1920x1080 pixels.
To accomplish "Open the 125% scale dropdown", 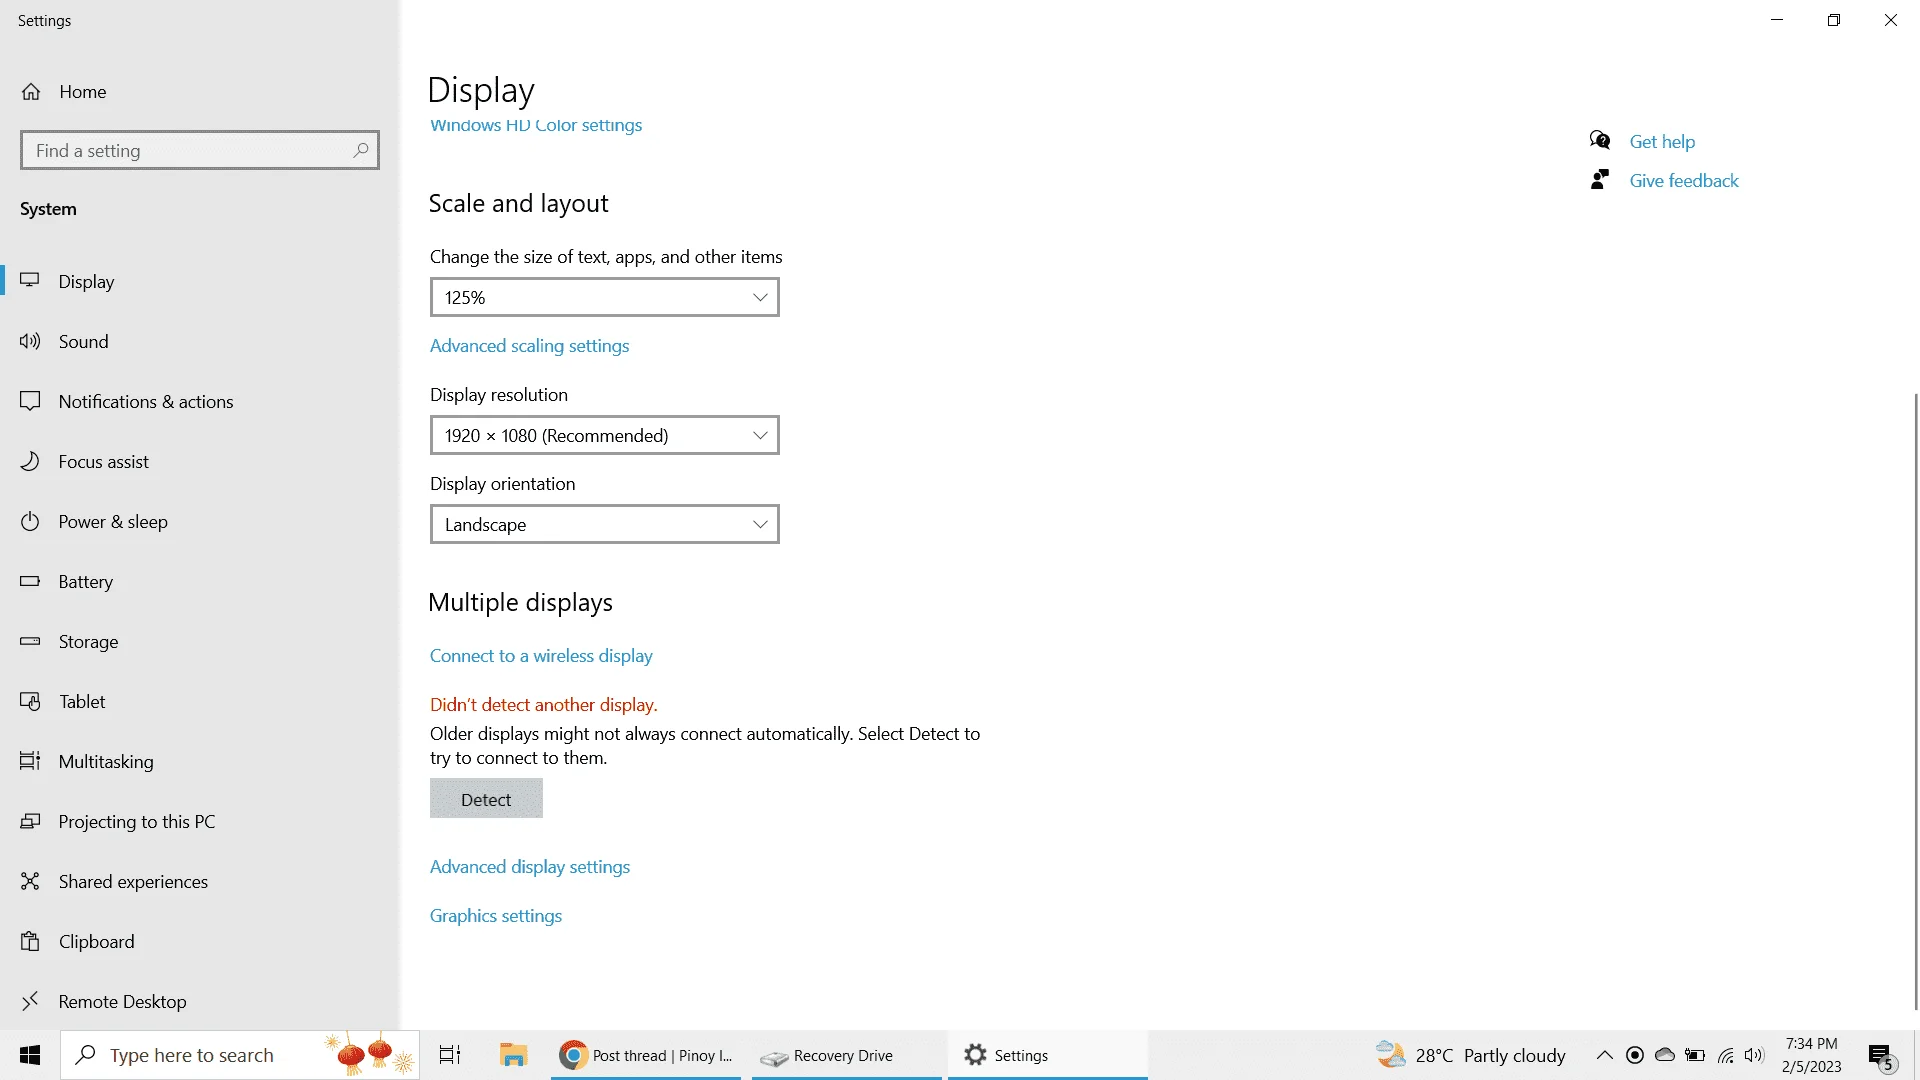I will pyautogui.click(x=604, y=297).
